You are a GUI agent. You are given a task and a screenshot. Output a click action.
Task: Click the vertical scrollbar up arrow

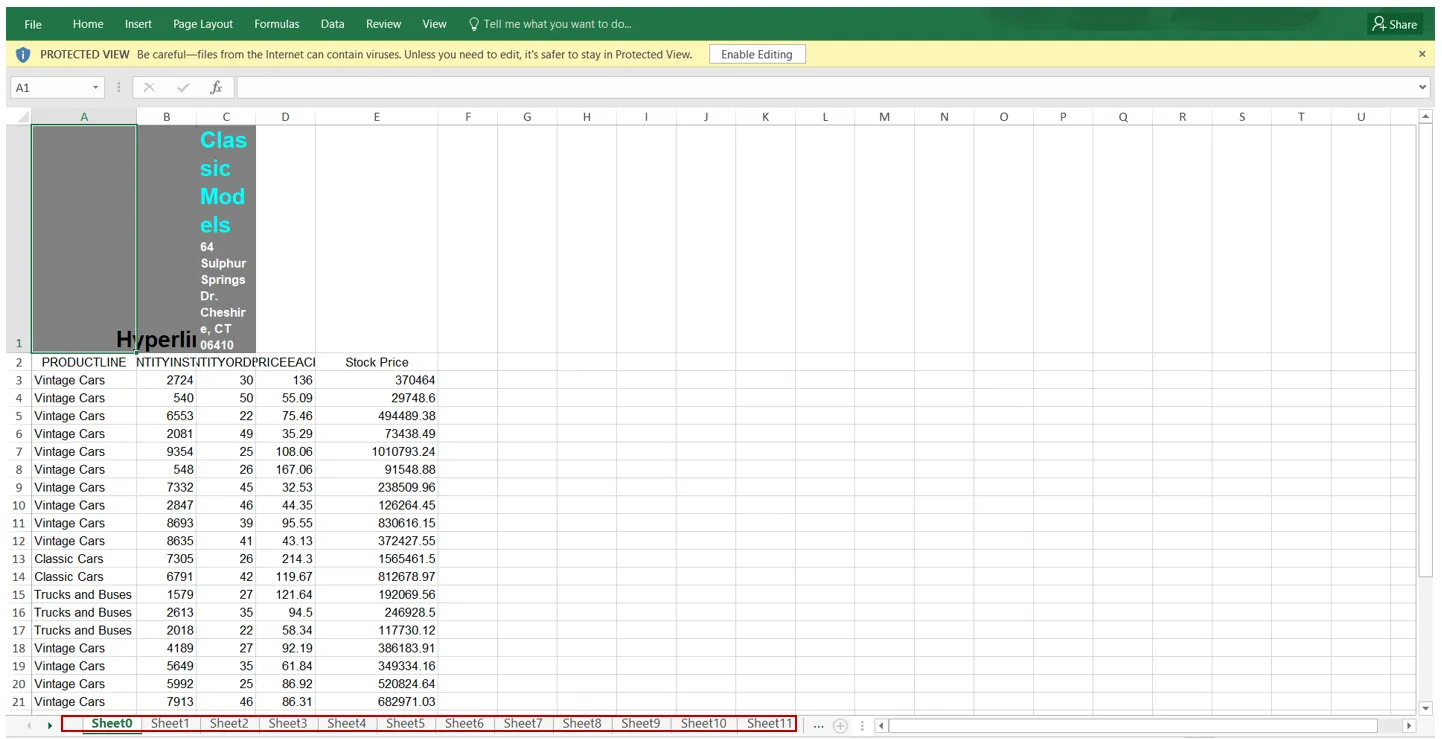(x=1426, y=117)
